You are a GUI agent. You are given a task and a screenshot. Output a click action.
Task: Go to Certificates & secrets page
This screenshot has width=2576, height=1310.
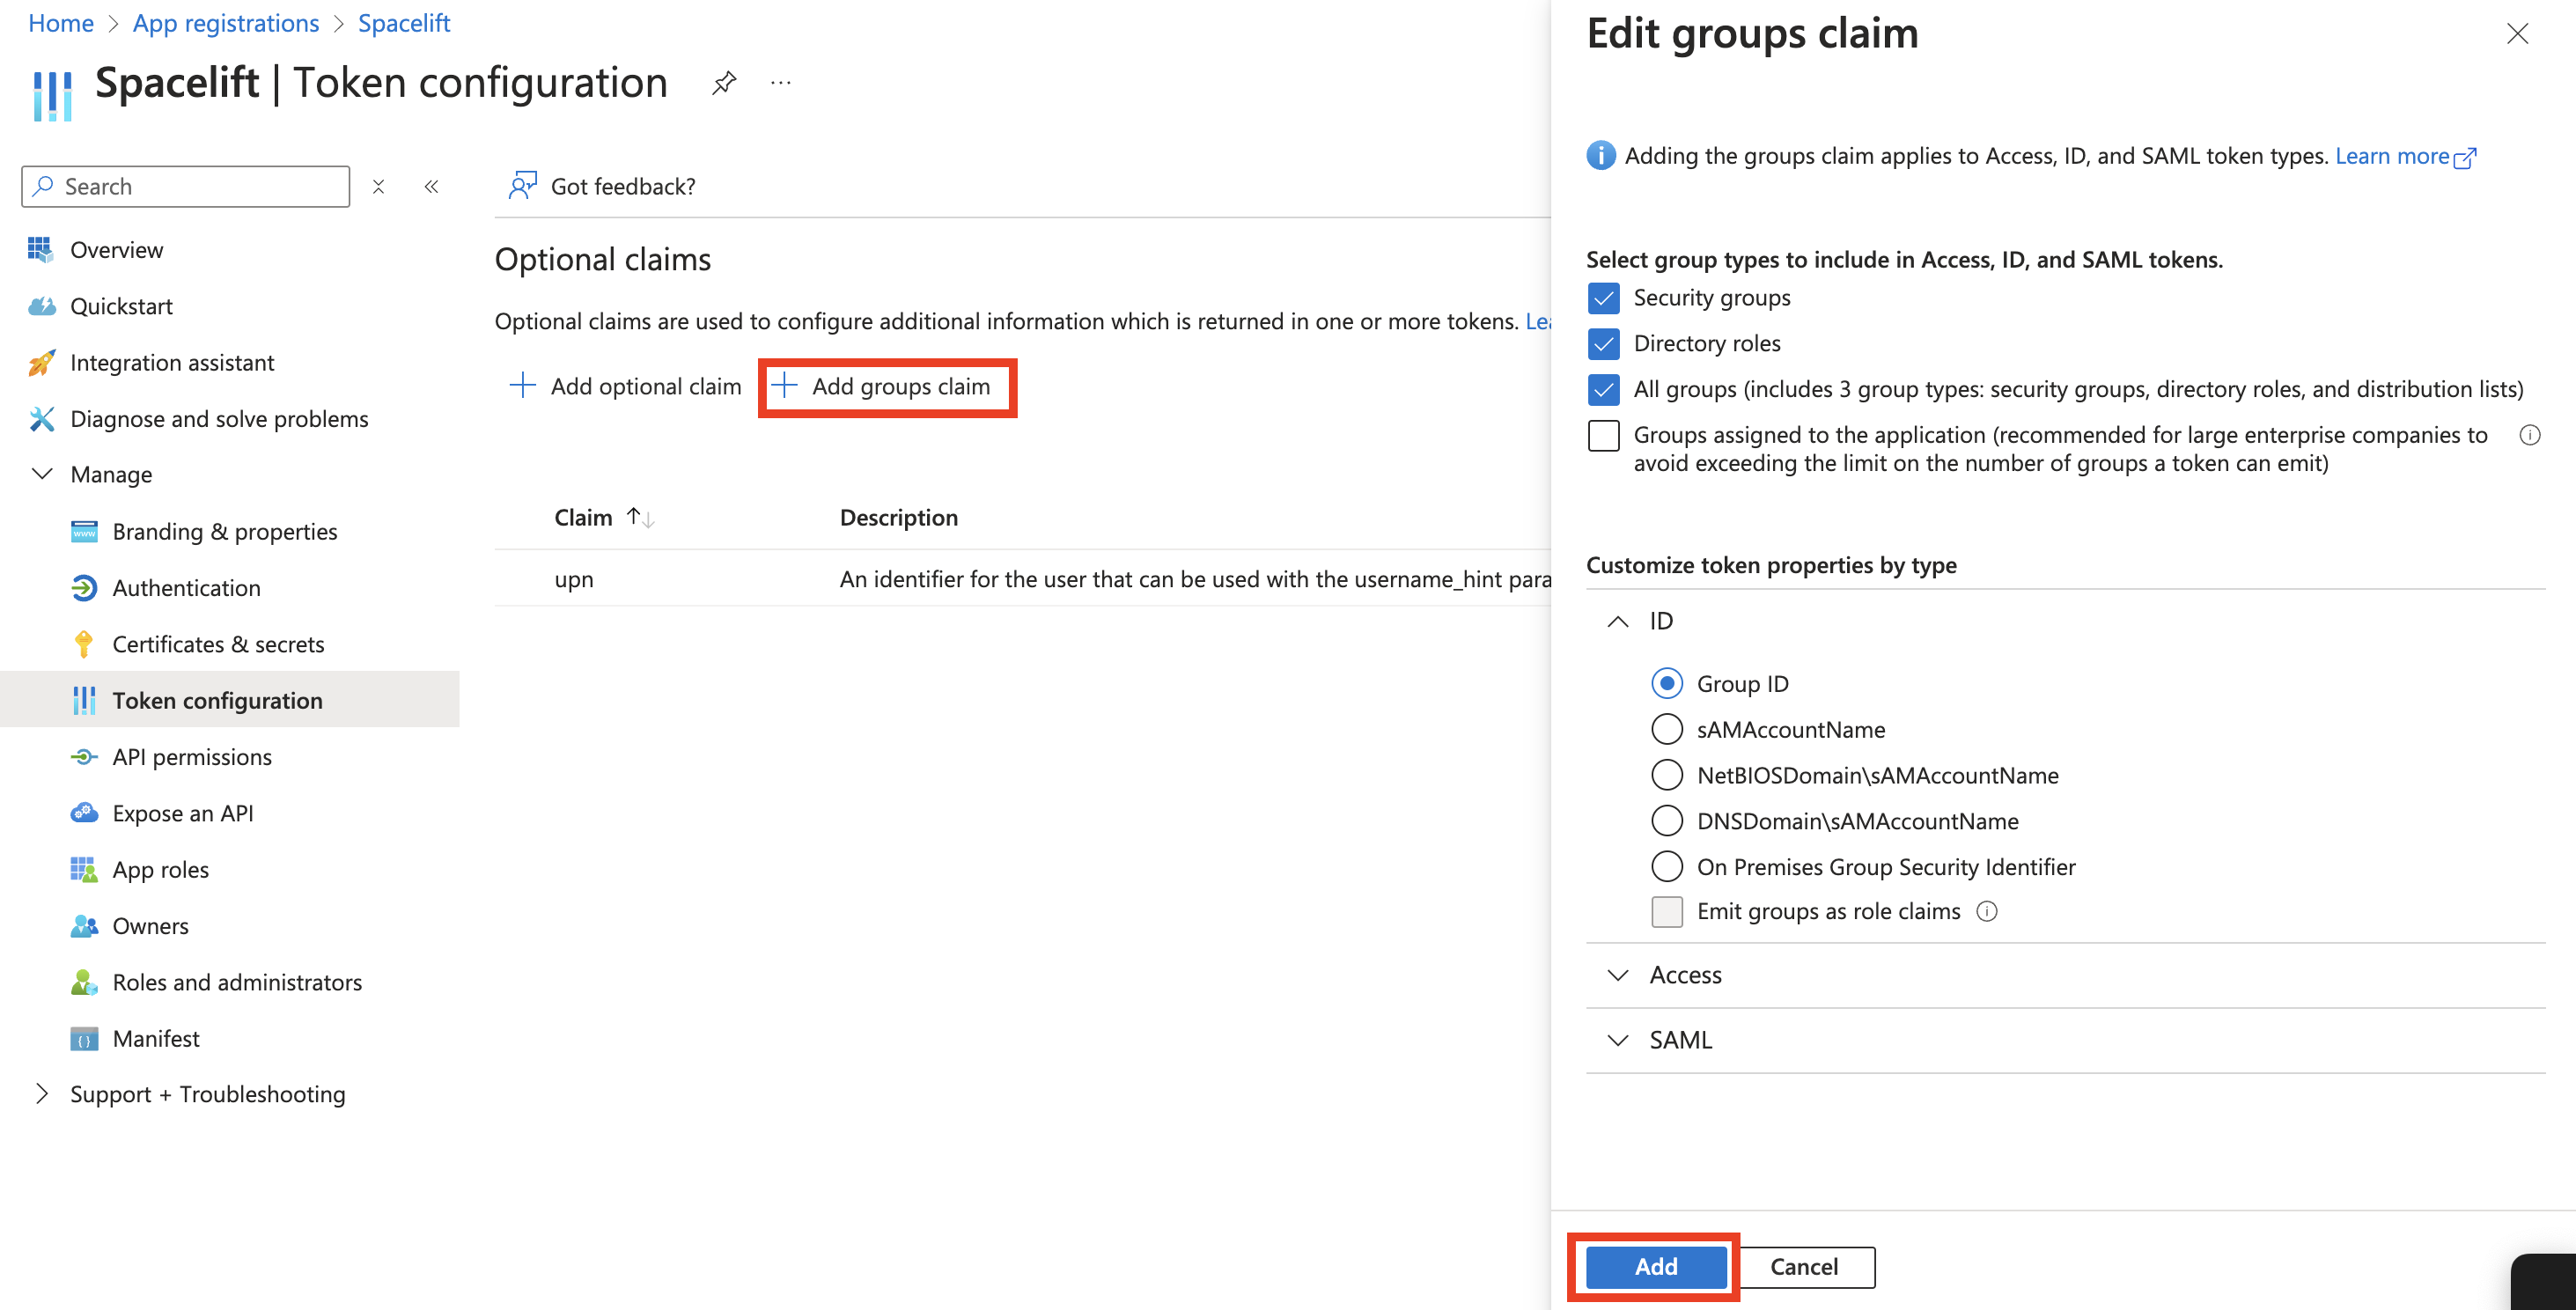coord(218,644)
